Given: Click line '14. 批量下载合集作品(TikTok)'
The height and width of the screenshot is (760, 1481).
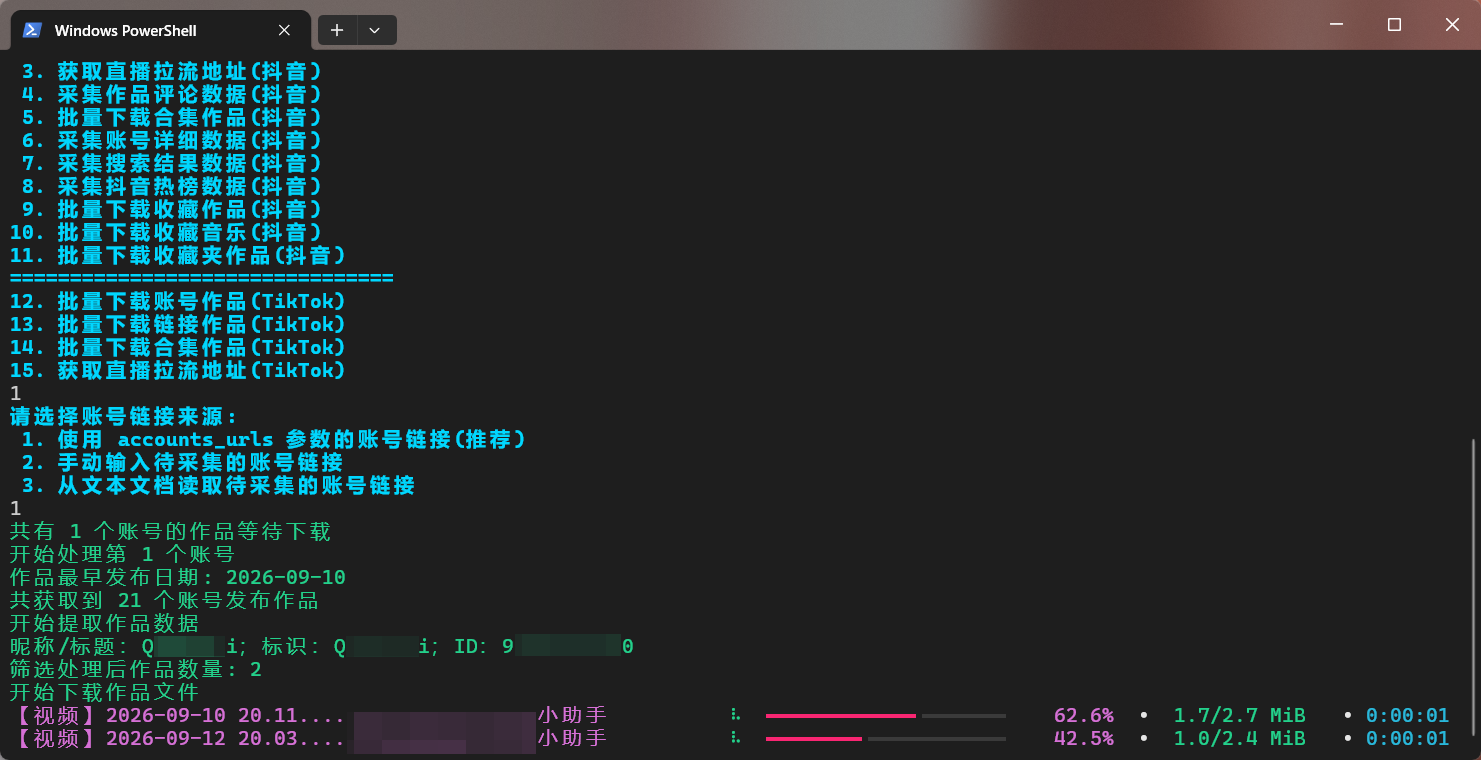Looking at the screenshot, I should click(178, 347).
